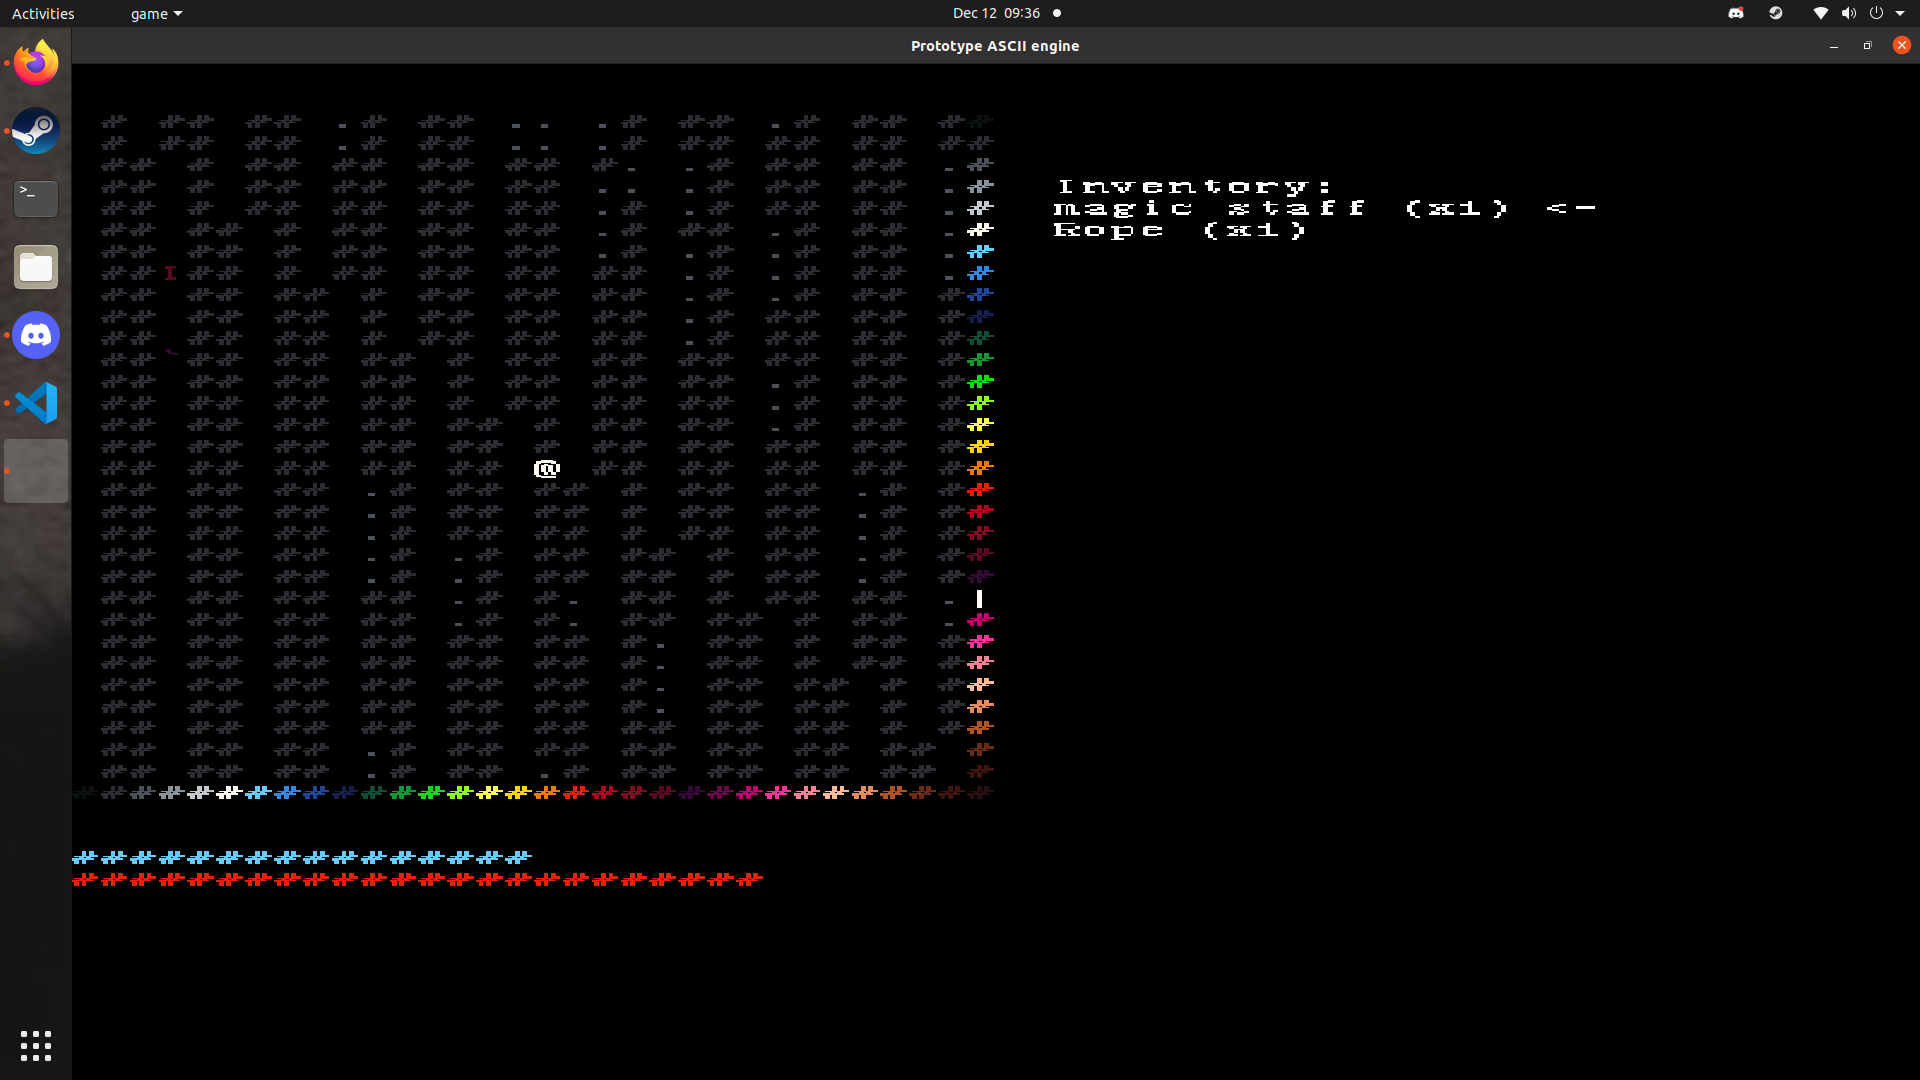This screenshot has width=1920, height=1080.
Task: Open the volume indicator
Action: click(1848, 13)
